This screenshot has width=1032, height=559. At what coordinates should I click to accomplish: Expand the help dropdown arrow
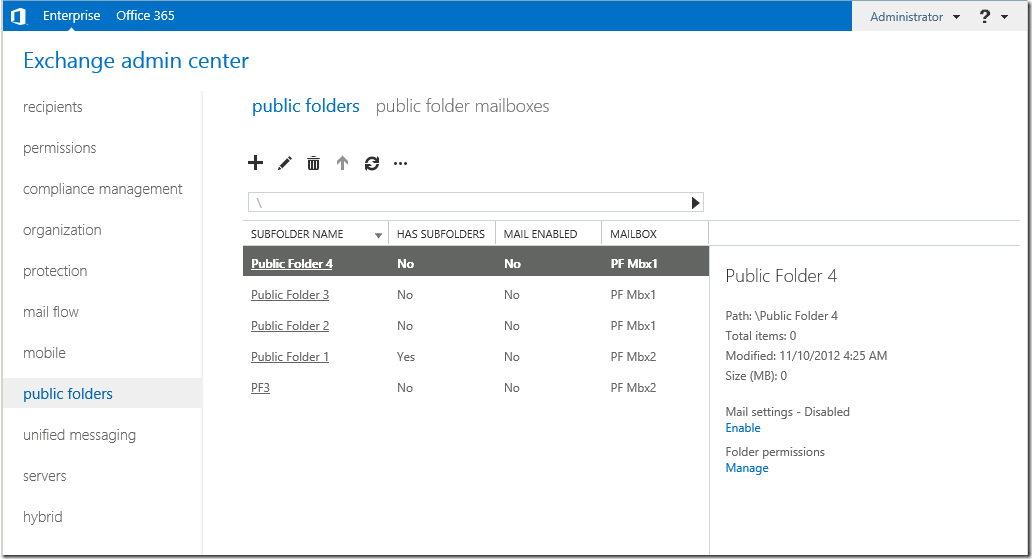[x=1004, y=17]
